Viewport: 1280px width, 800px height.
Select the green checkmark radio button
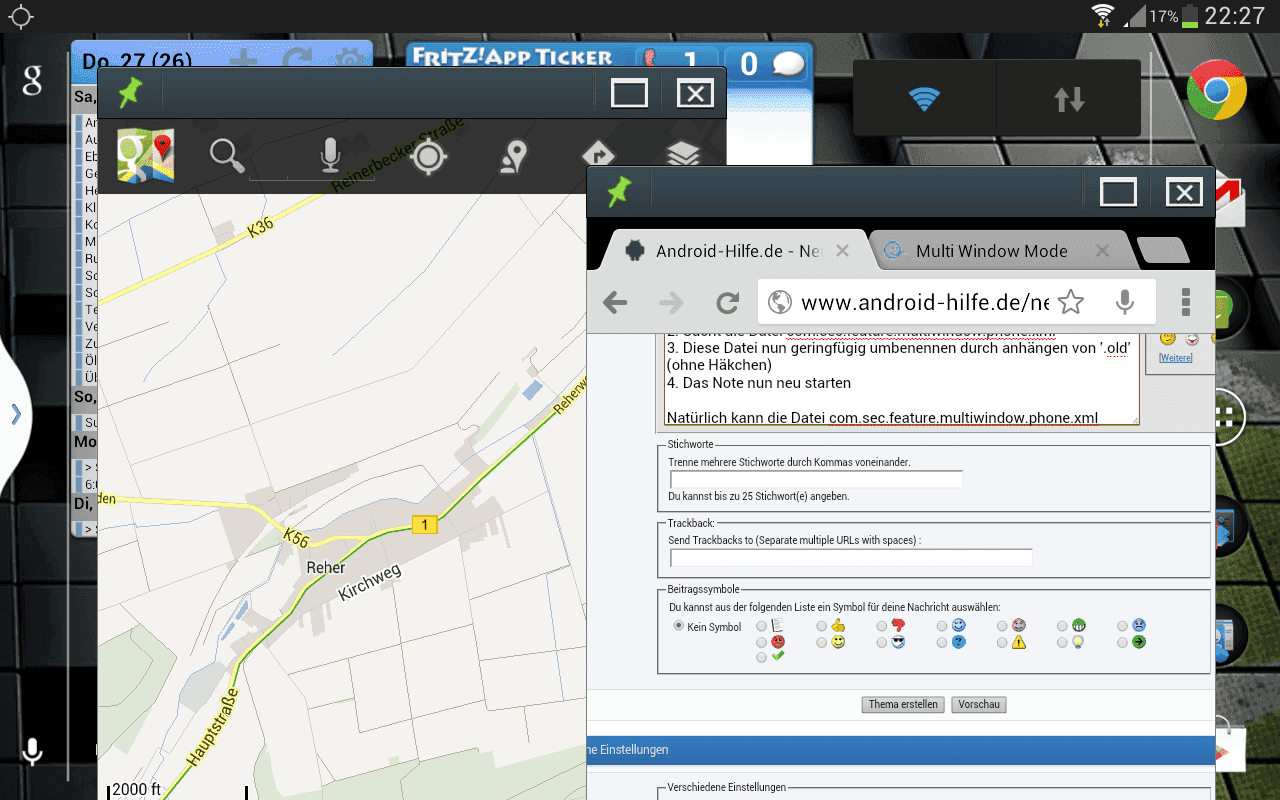pos(762,657)
